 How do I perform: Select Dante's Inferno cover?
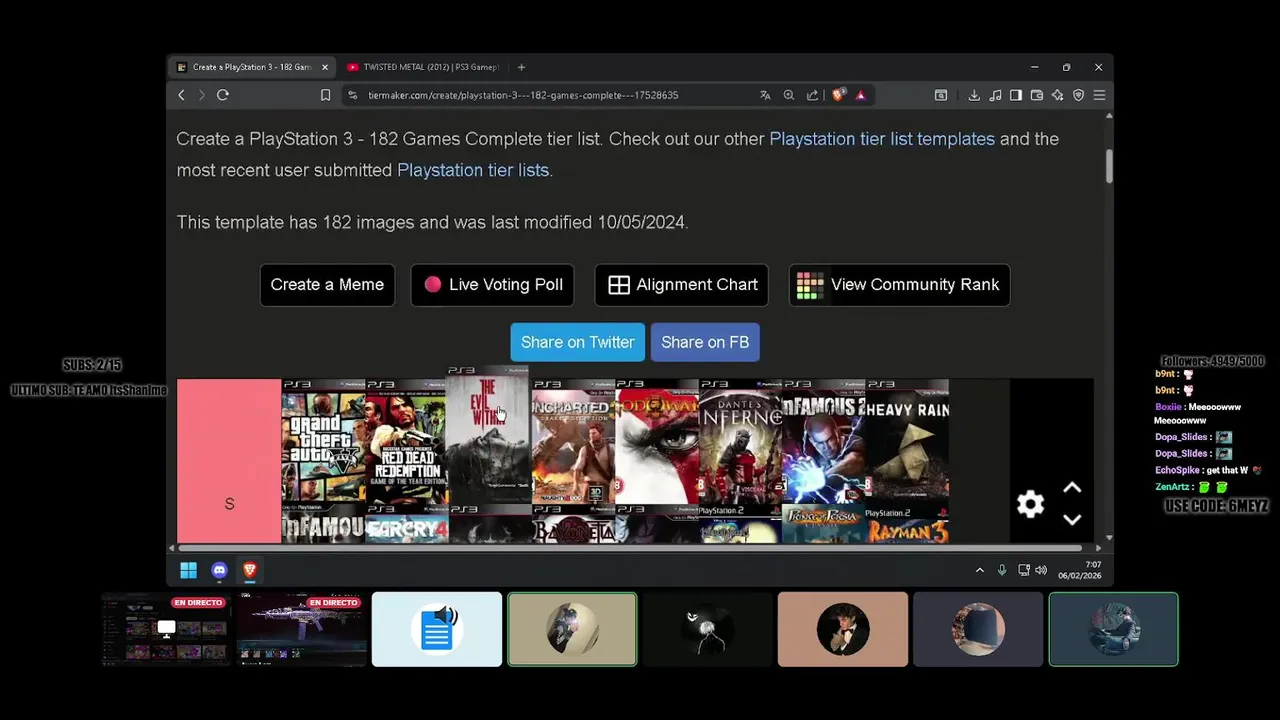point(740,440)
